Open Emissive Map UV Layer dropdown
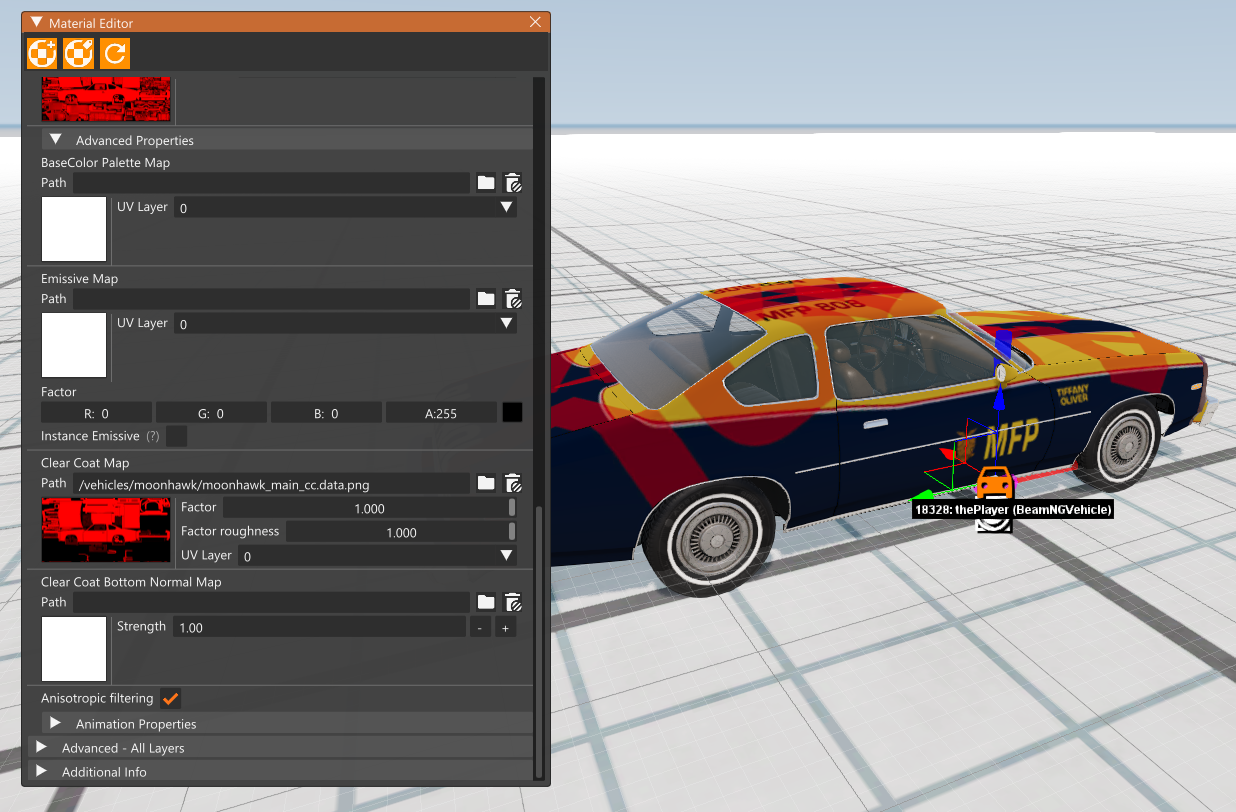The width and height of the screenshot is (1236, 812). 345,324
